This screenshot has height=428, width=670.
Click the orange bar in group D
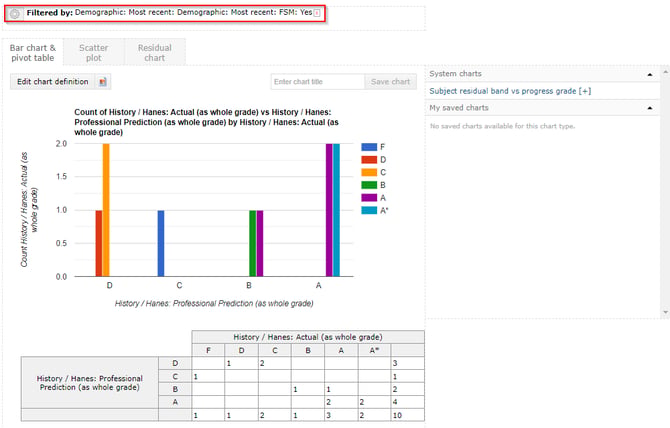pyautogui.click(x=106, y=210)
